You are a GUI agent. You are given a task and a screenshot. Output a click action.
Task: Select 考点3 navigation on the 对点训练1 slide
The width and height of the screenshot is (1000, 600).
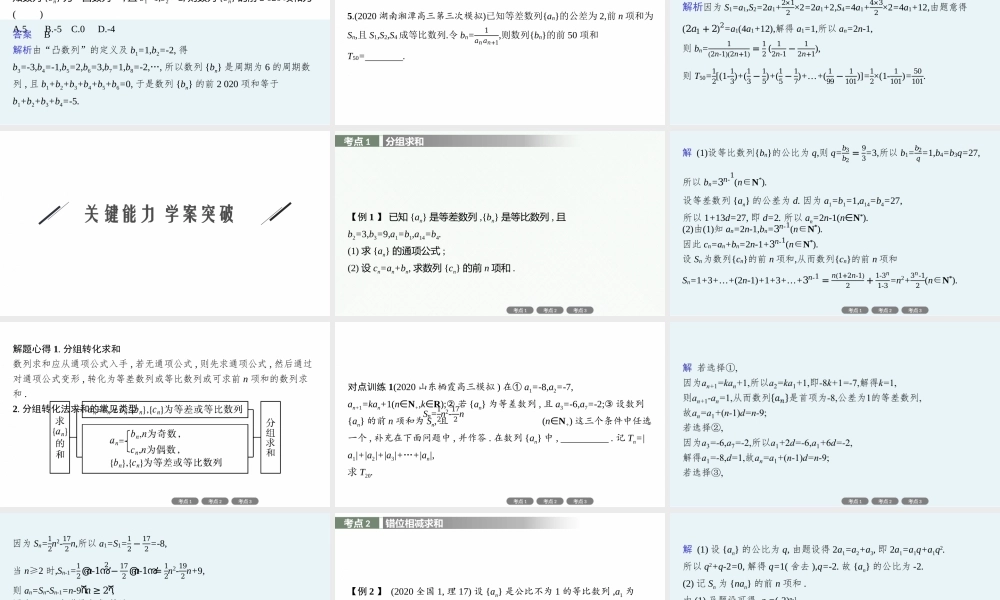pos(580,499)
